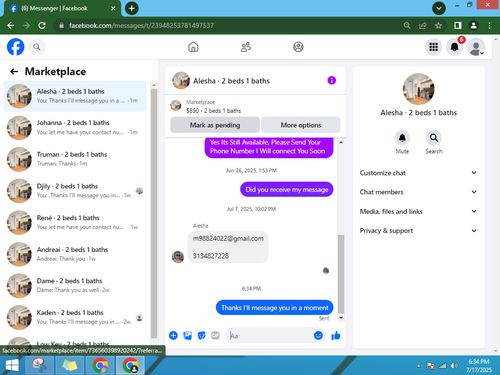Open emoji picker smiley
The width and height of the screenshot is (500, 375).
click(x=318, y=335)
